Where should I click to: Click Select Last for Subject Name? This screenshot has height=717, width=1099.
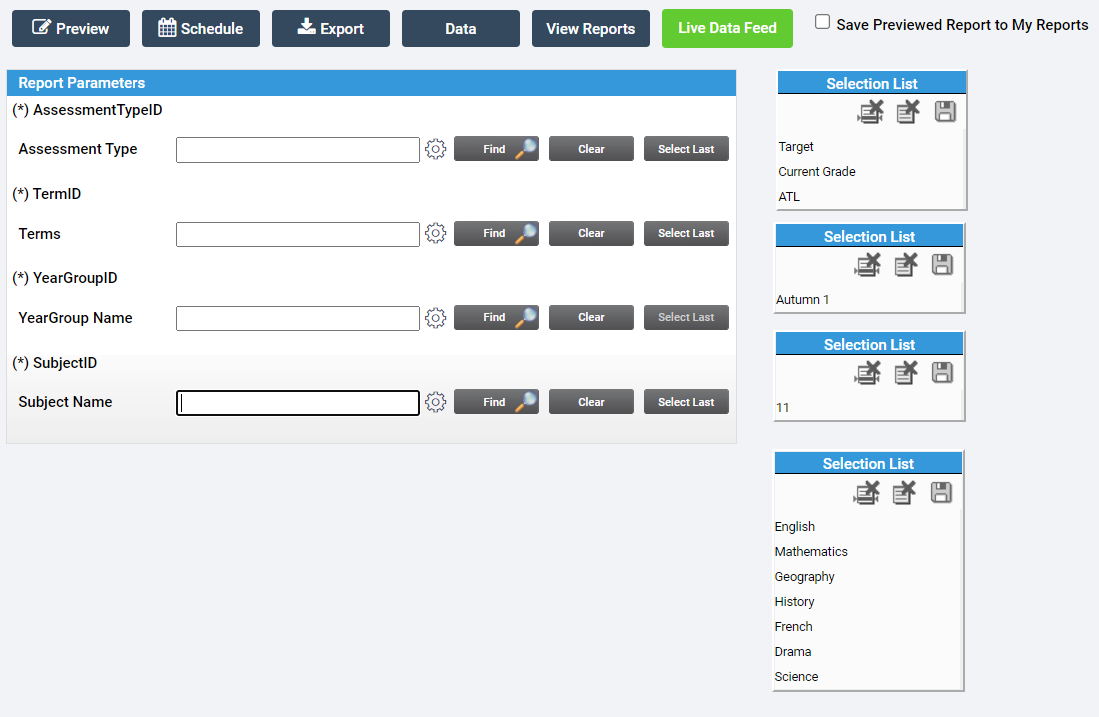[x=686, y=401]
